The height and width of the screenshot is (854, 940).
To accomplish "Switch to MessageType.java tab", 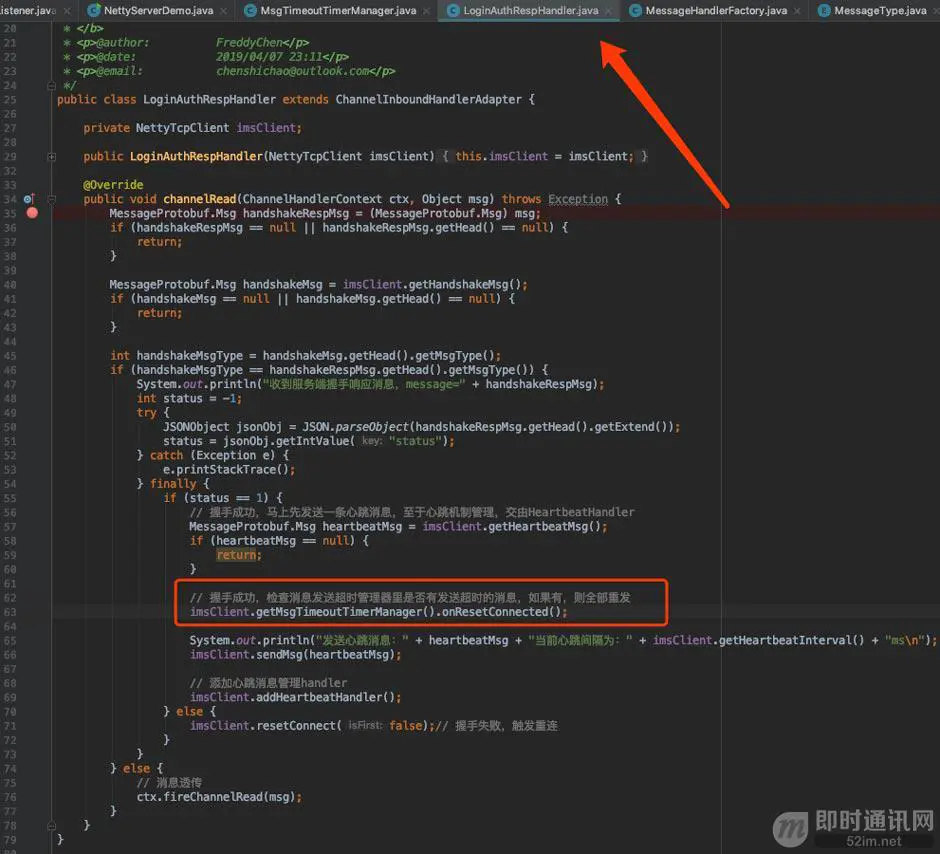I will click(x=880, y=10).
